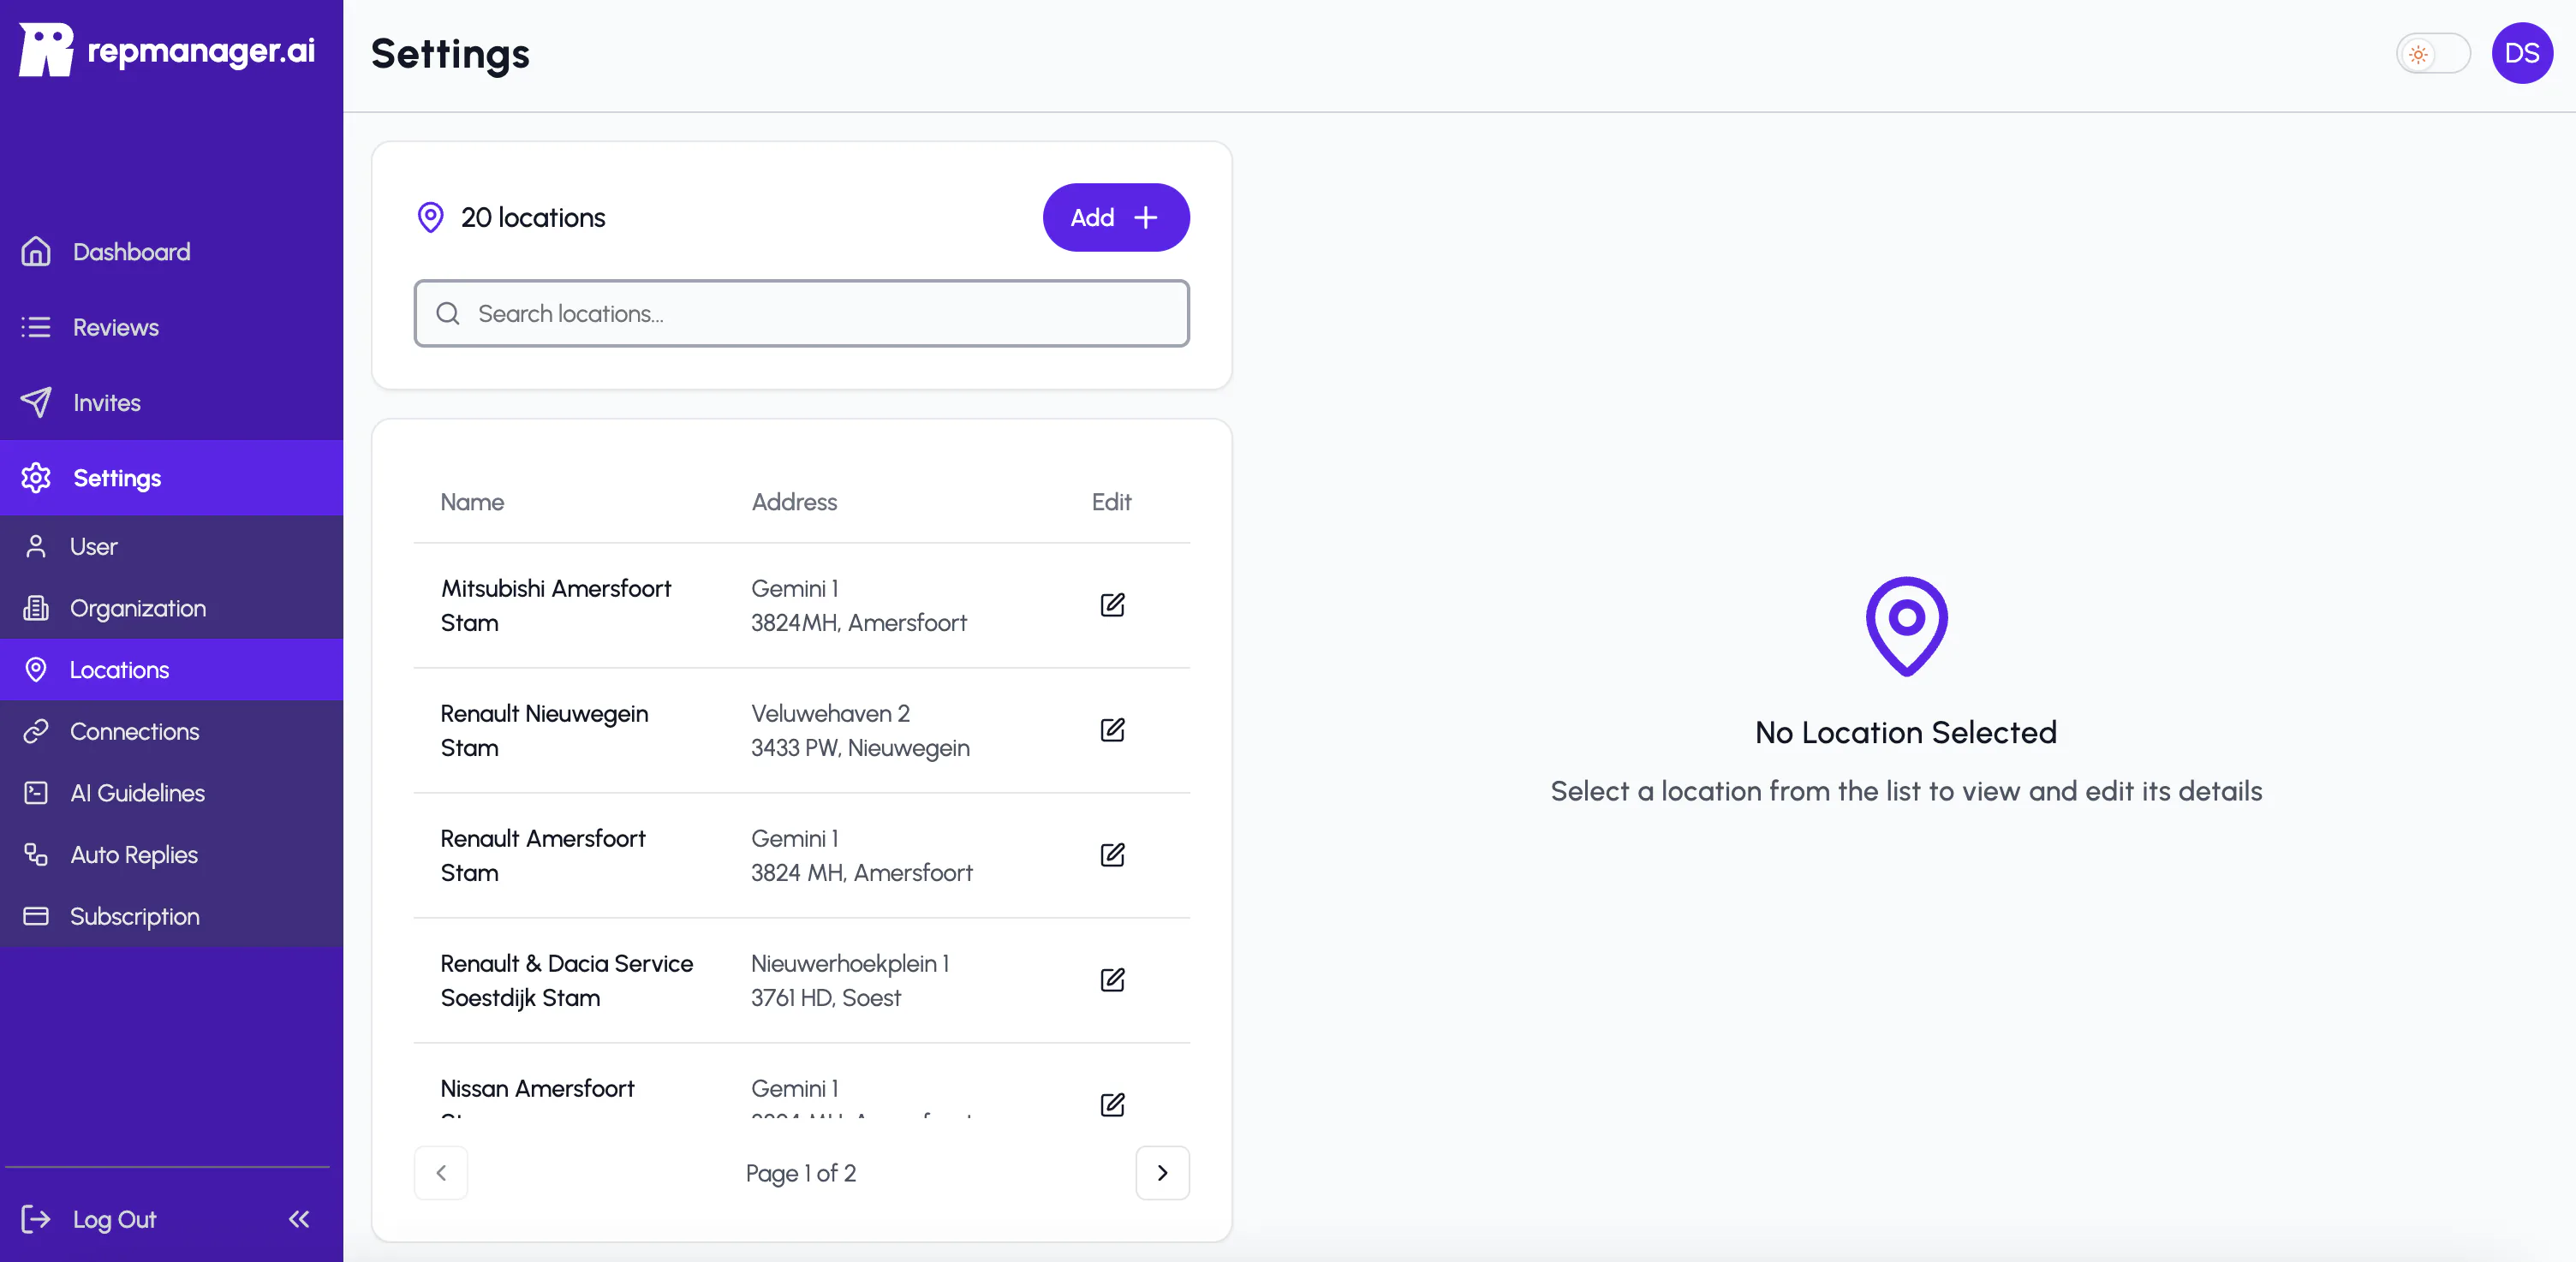Viewport: 2576px width, 1262px height.
Task: Click the Name column header
Action: point(472,502)
